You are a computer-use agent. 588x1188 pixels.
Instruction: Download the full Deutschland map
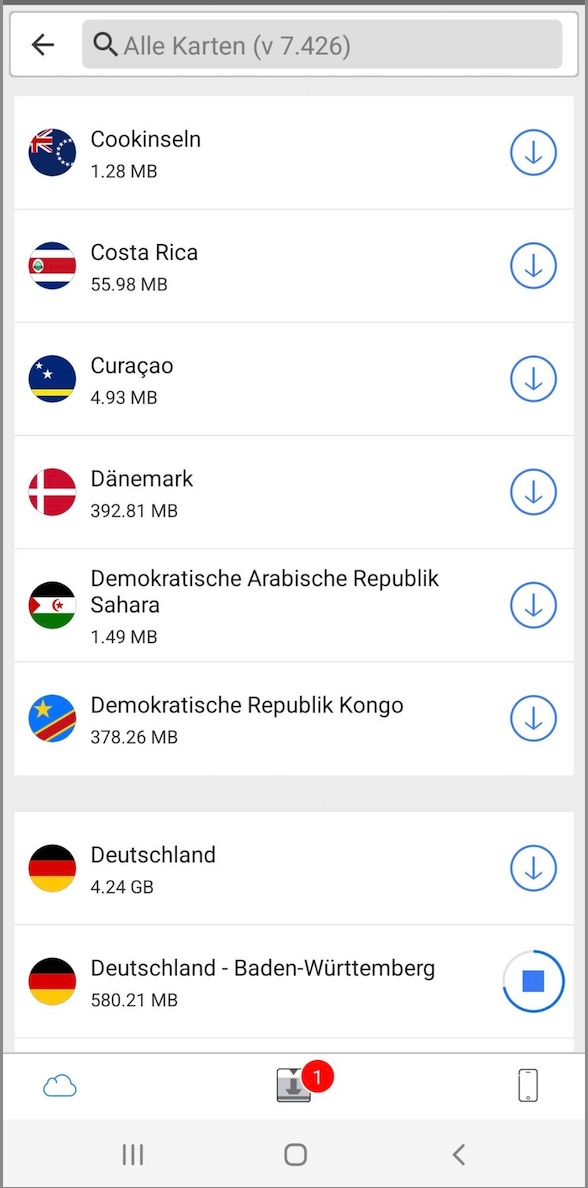(533, 868)
